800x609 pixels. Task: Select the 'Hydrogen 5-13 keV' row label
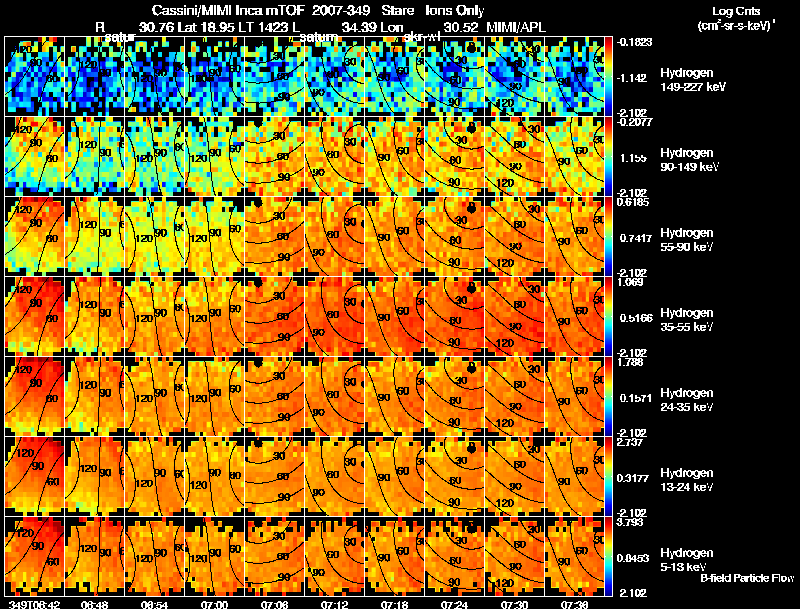tap(687, 560)
